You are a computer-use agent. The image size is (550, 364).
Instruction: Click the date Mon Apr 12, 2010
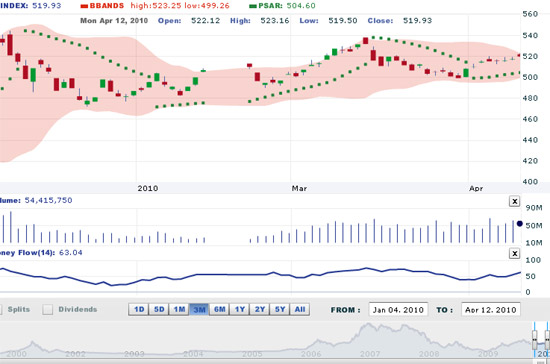pyautogui.click(x=114, y=21)
